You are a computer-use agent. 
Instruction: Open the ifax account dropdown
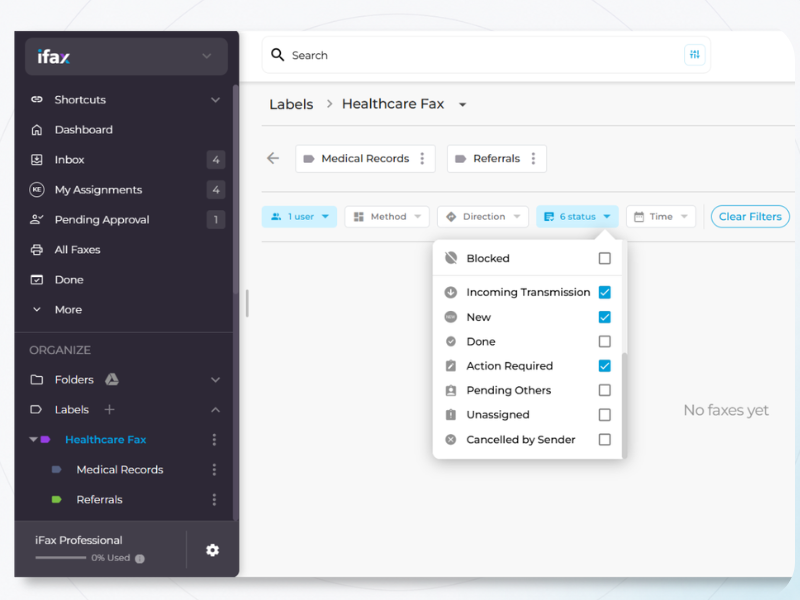coord(126,56)
